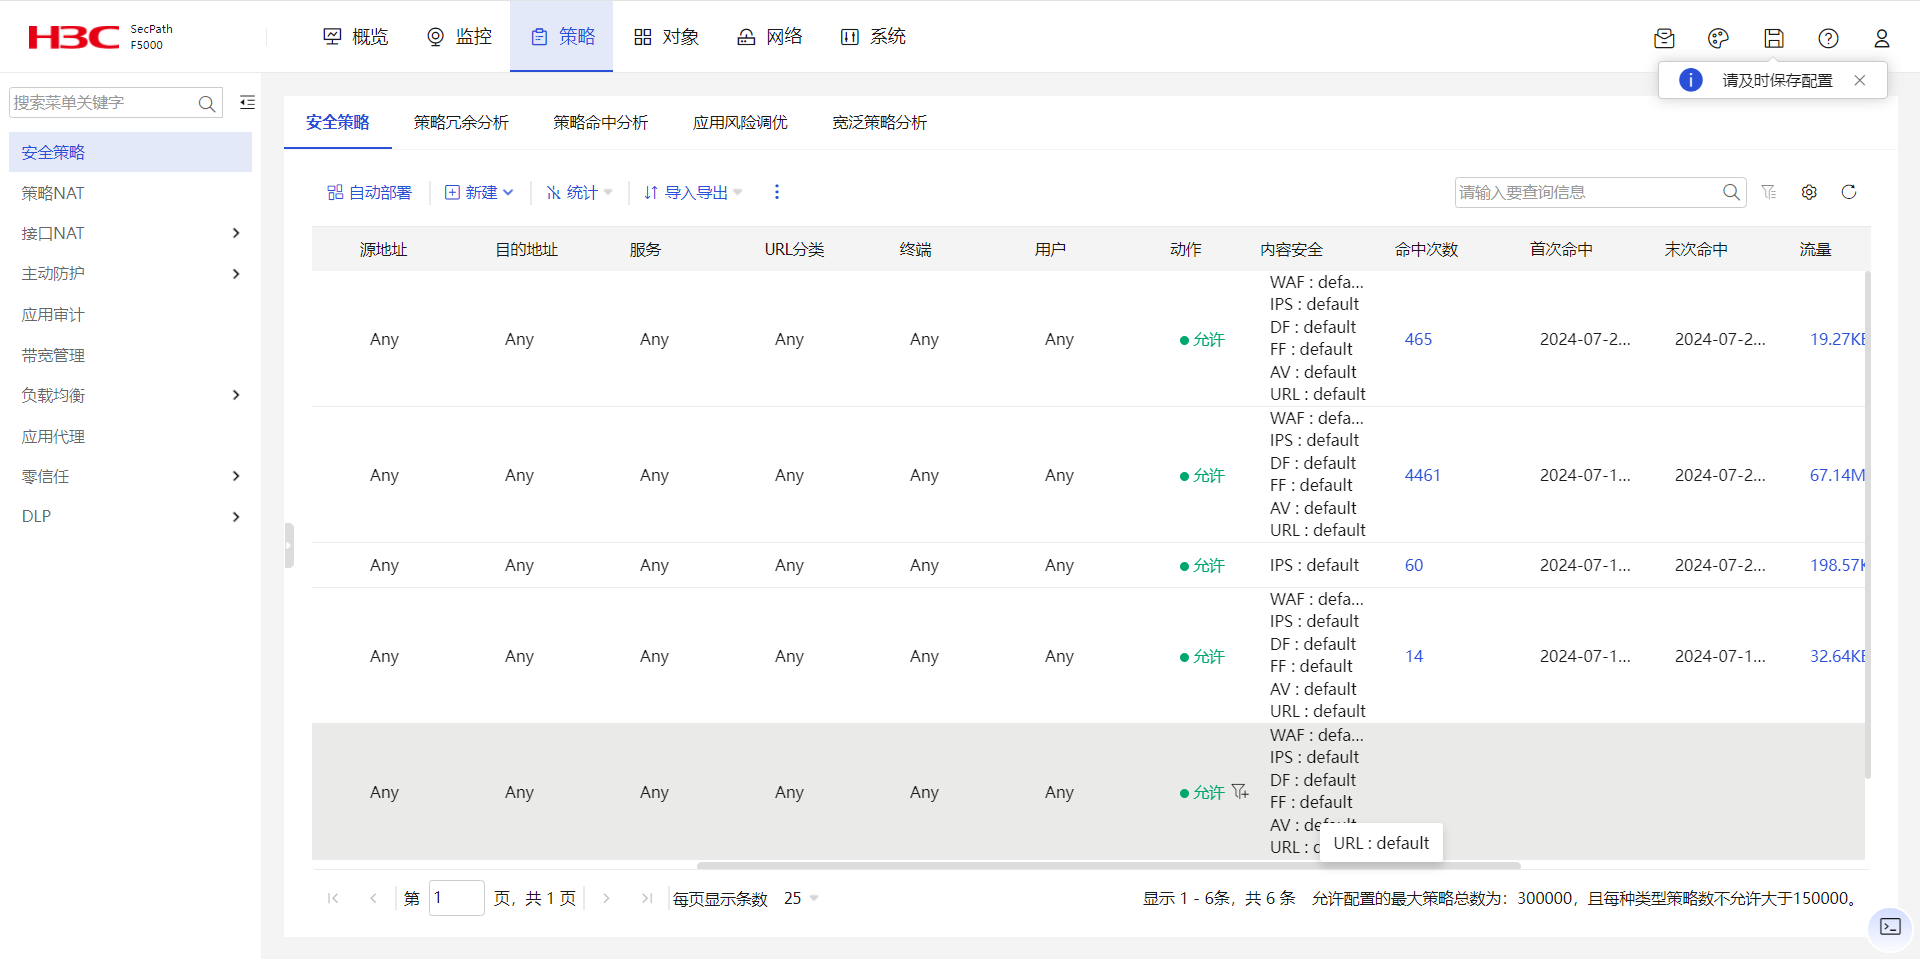Open the 对象 top menu
This screenshot has height=959, width=1920.
(x=666, y=37)
